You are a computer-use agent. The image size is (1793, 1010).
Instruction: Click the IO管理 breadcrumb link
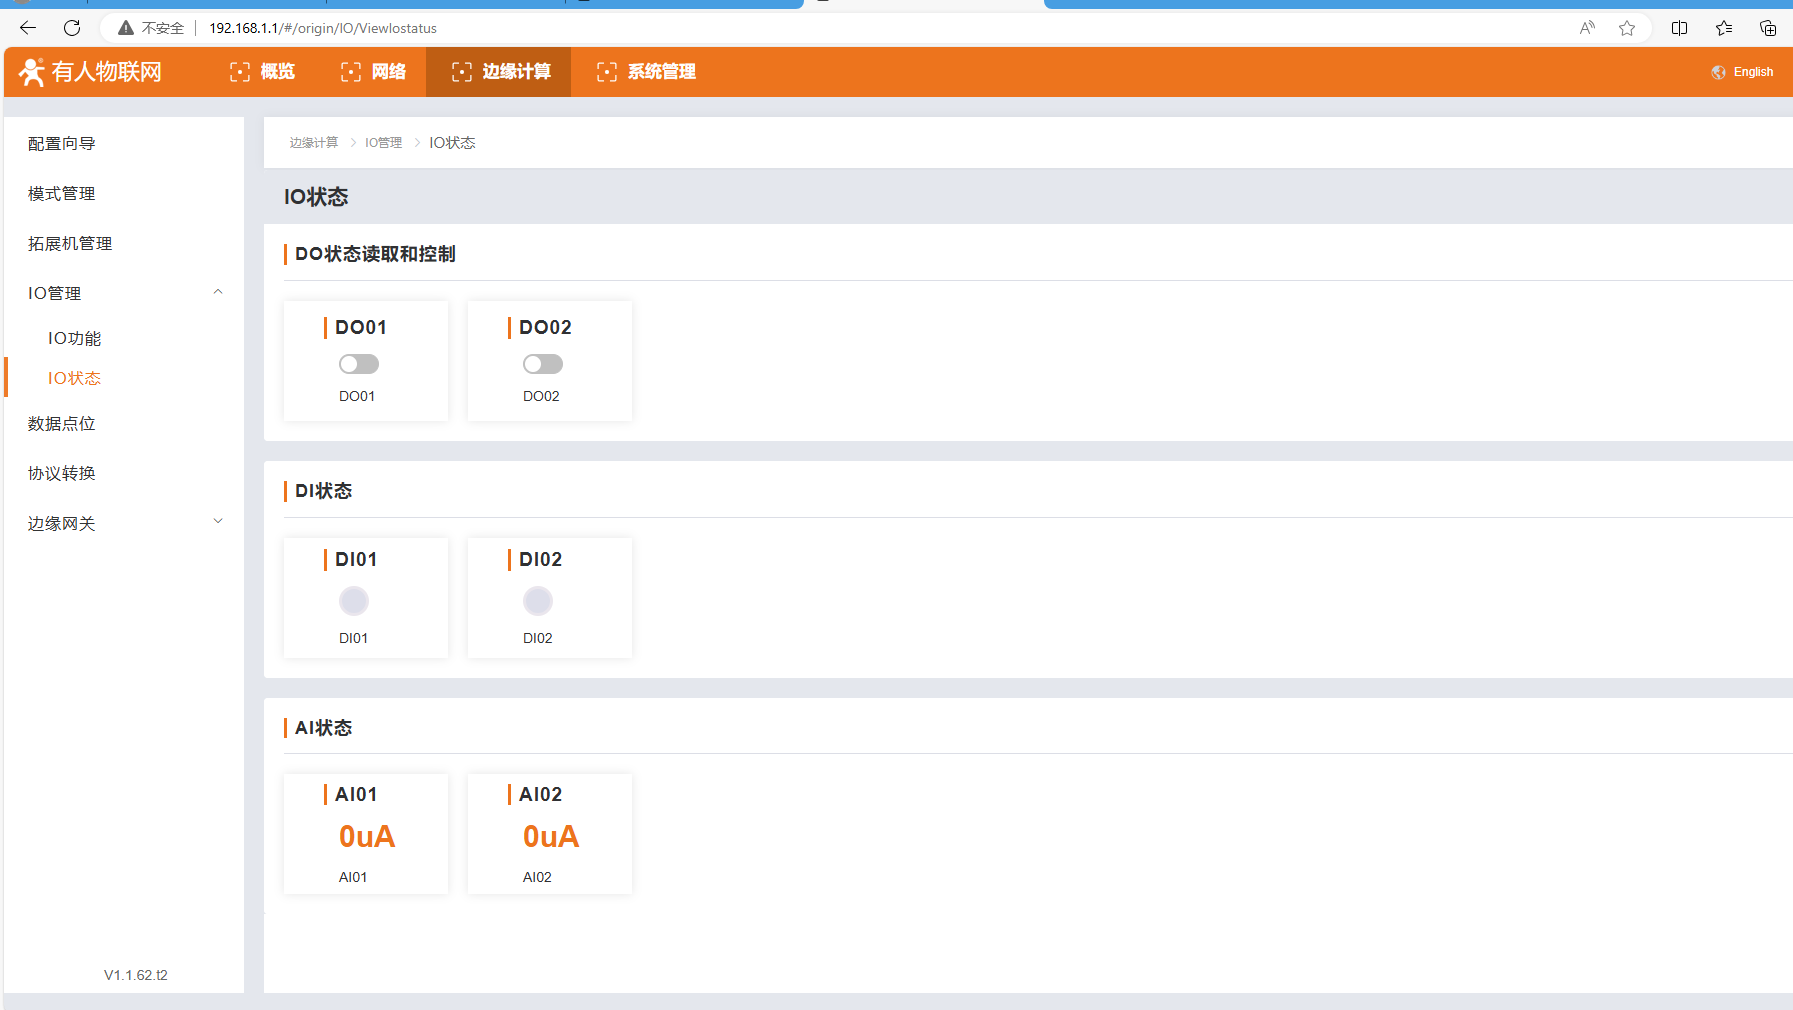point(383,143)
